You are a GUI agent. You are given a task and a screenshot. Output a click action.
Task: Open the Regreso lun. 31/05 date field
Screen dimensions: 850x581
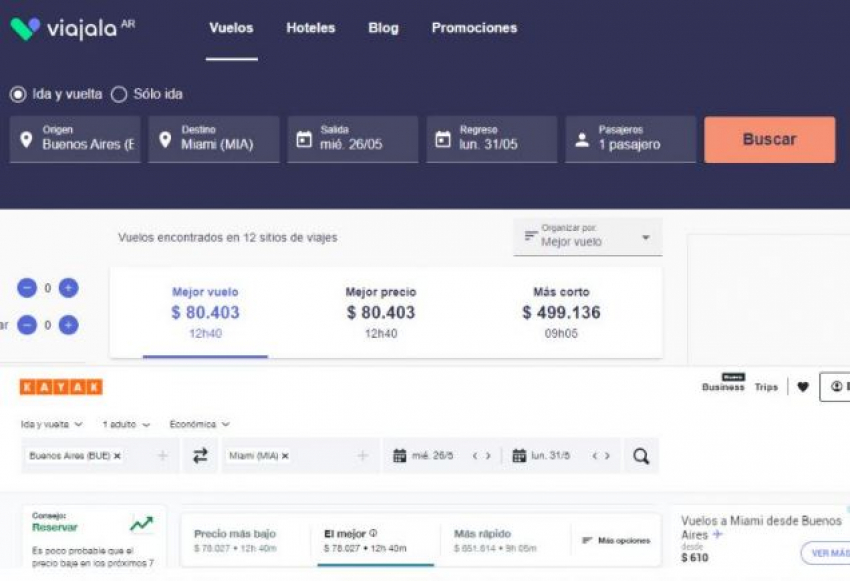click(492, 139)
